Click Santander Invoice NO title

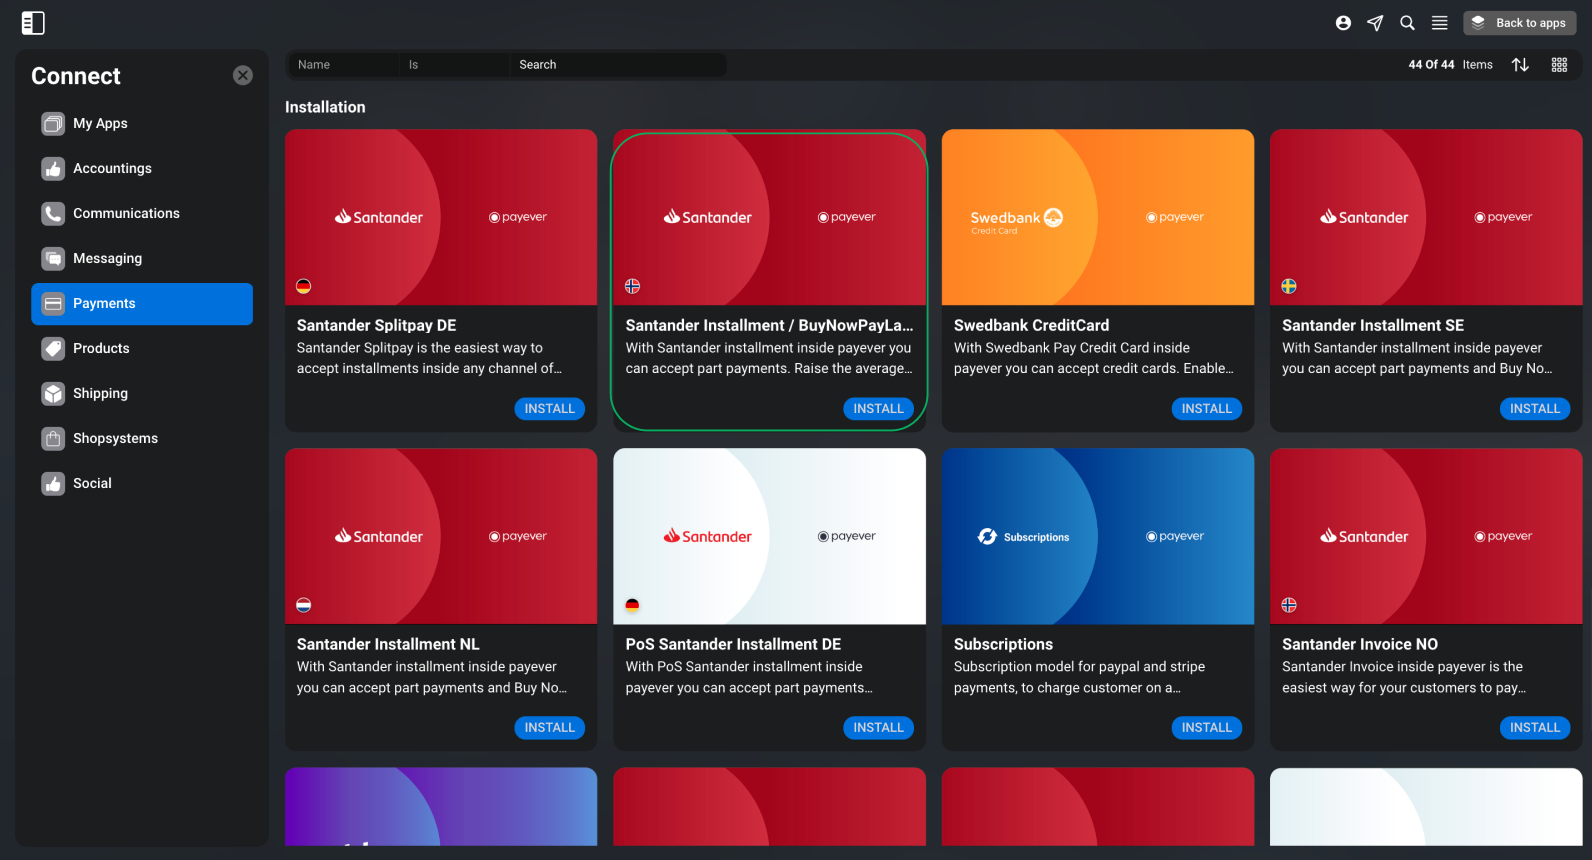(x=1360, y=645)
